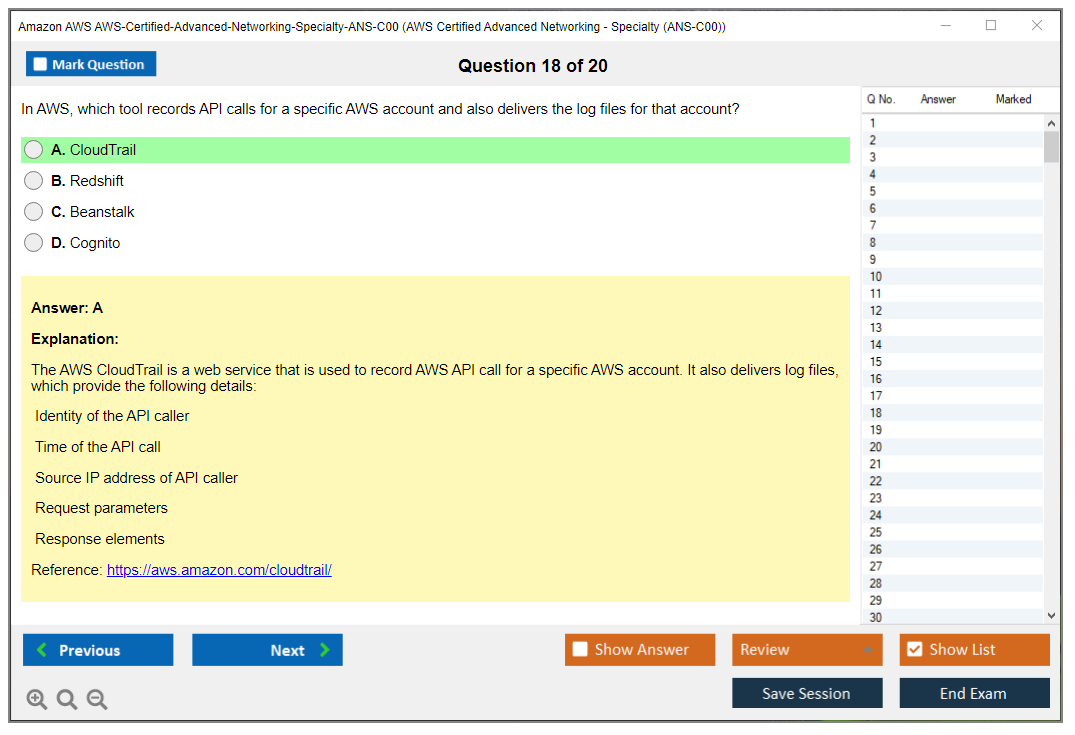
Task: Pick option D. Cognito
Action: pos(34,243)
